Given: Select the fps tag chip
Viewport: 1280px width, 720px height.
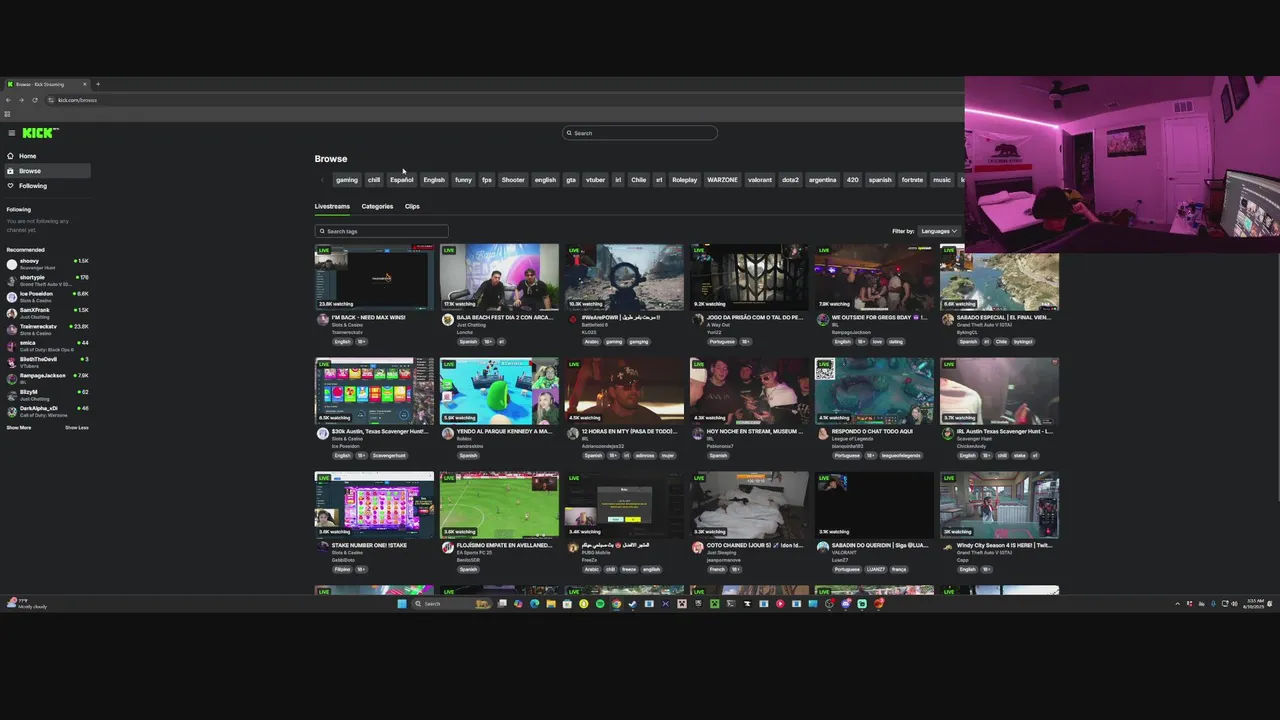Looking at the screenshot, I should 487,180.
